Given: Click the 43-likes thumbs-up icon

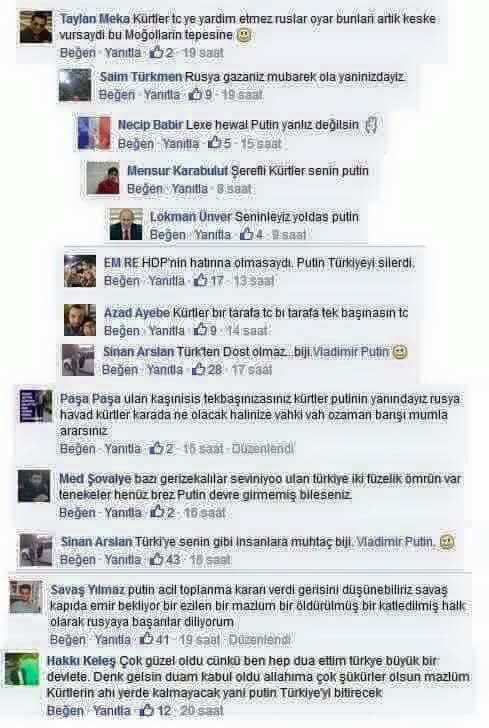Looking at the screenshot, I should click(x=157, y=559).
